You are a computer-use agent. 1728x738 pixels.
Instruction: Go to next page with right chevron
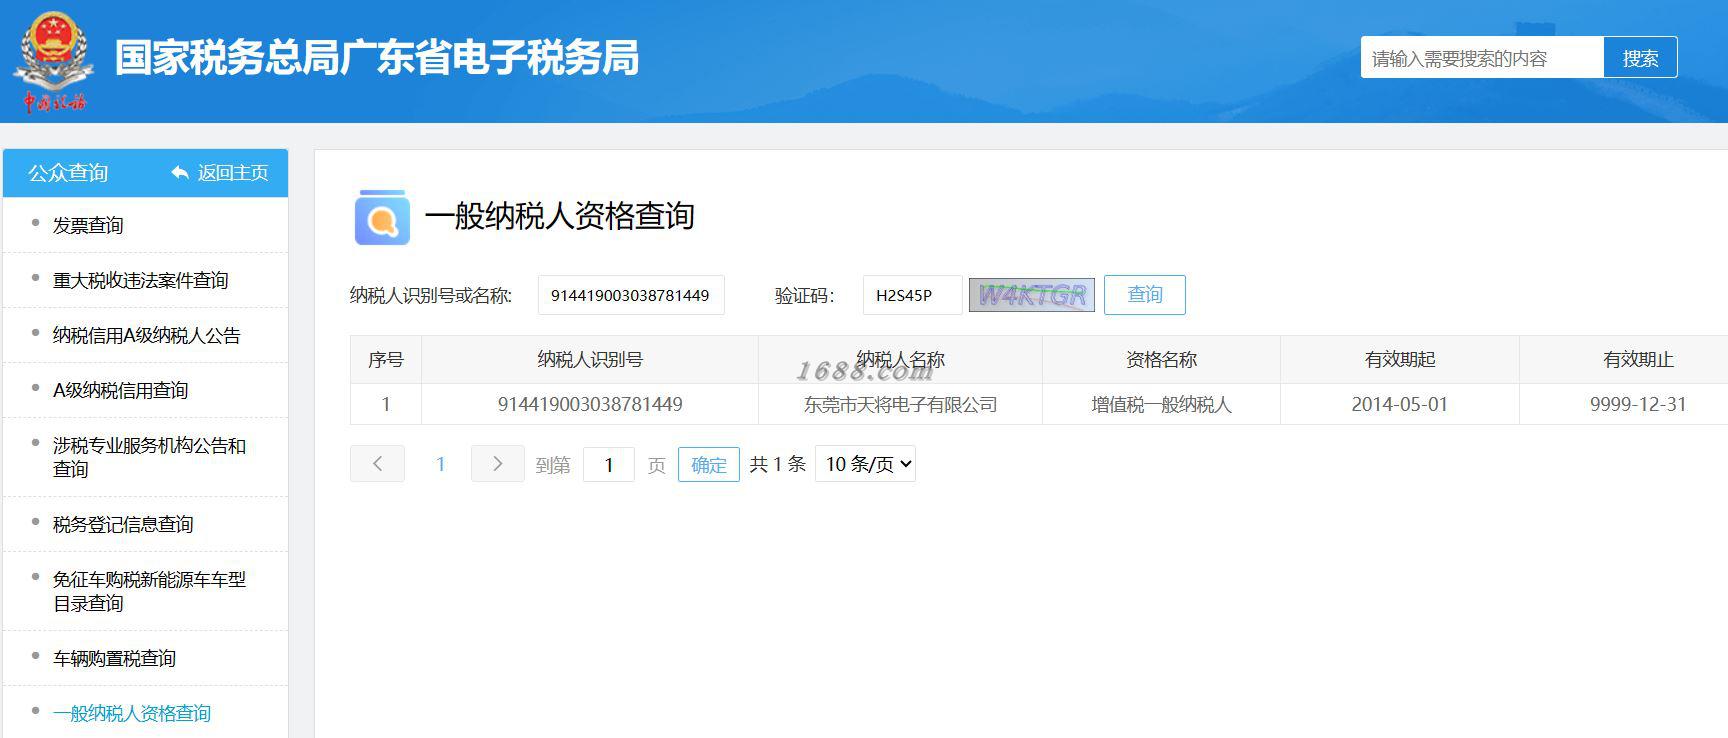[497, 464]
